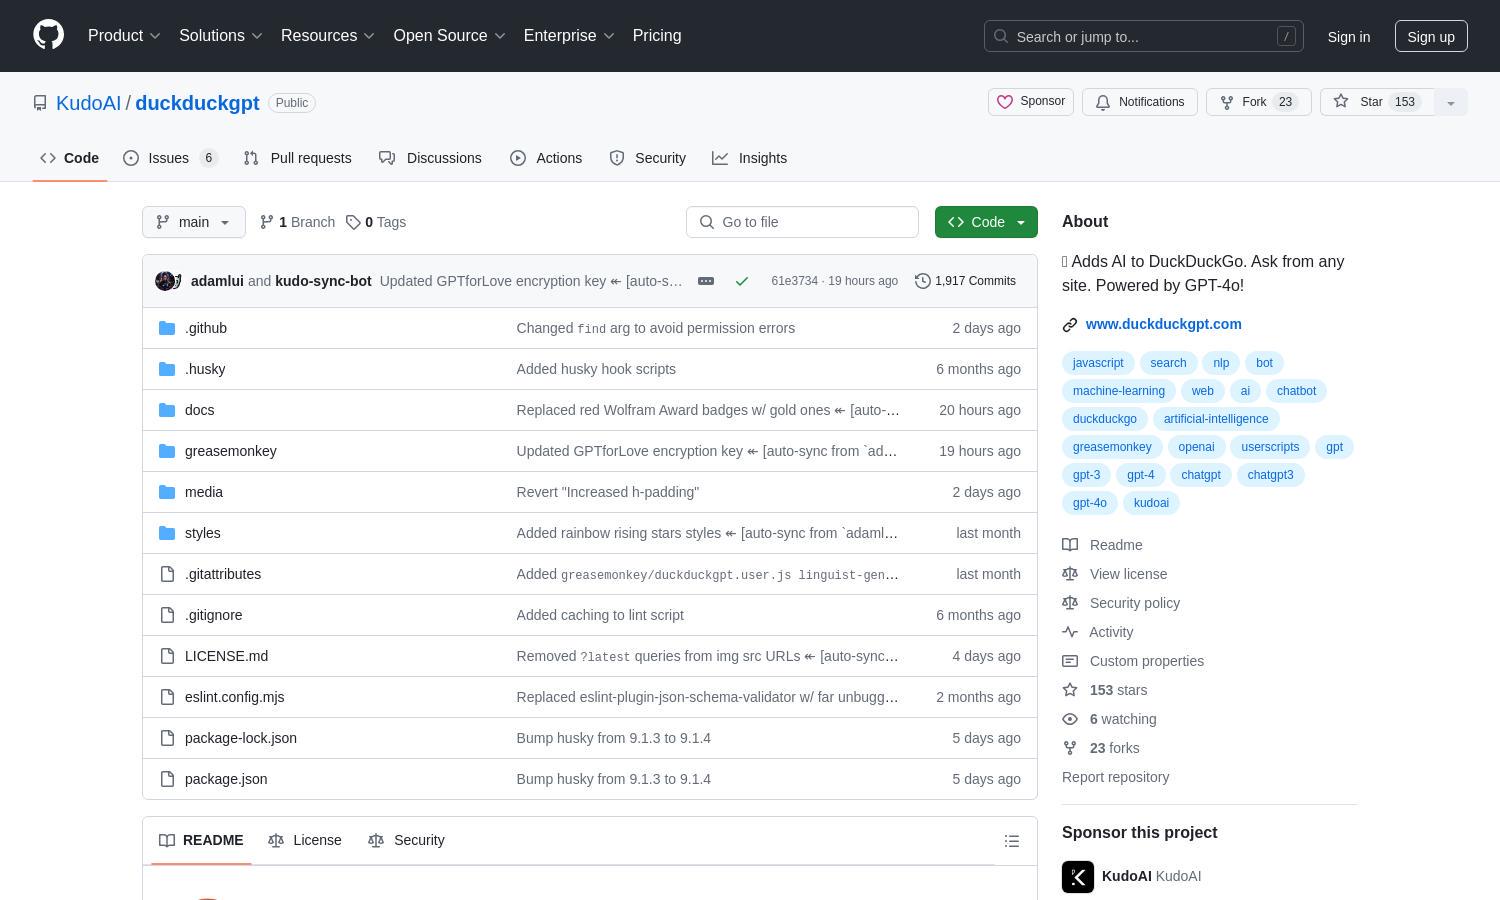The height and width of the screenshot is (900, 1500).
Task: Click the green commit status checkmark
Action: 742,281
